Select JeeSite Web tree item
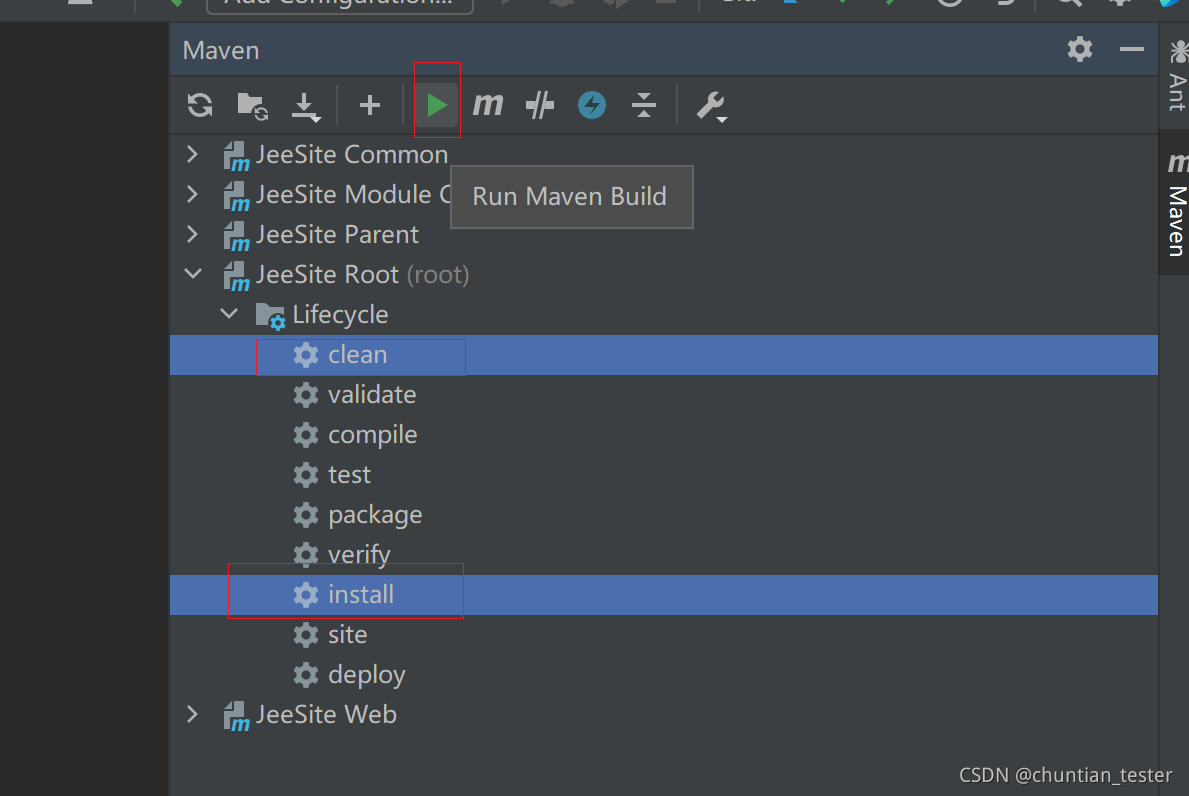The image size is (1189, 796). click(664, 715)
